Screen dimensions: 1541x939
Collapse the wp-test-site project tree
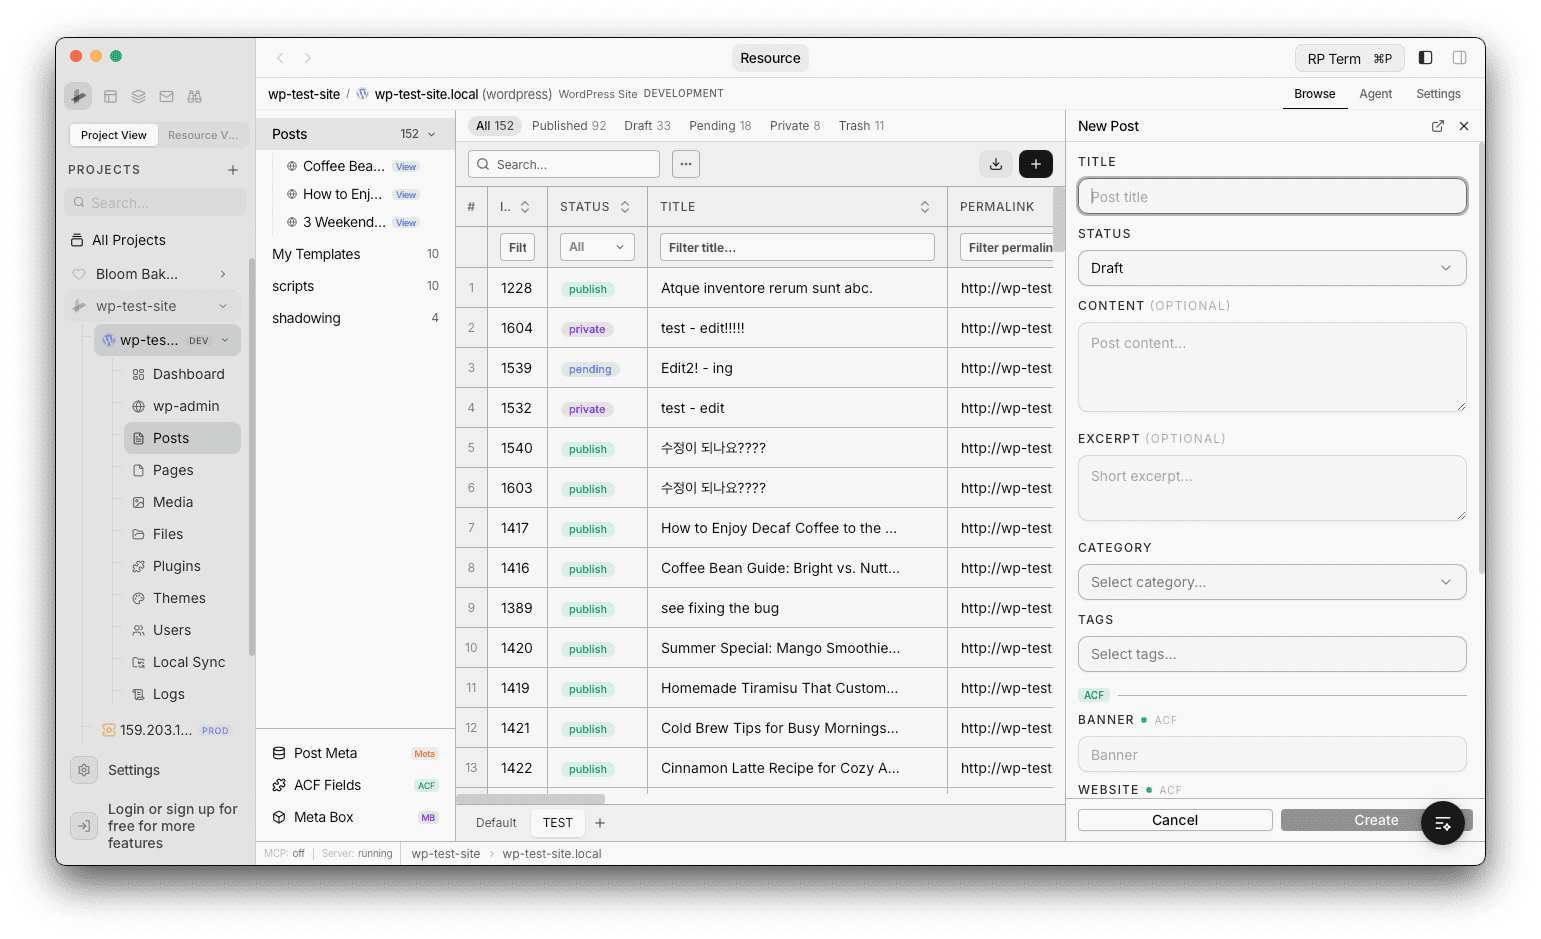(x=222, y=305)
